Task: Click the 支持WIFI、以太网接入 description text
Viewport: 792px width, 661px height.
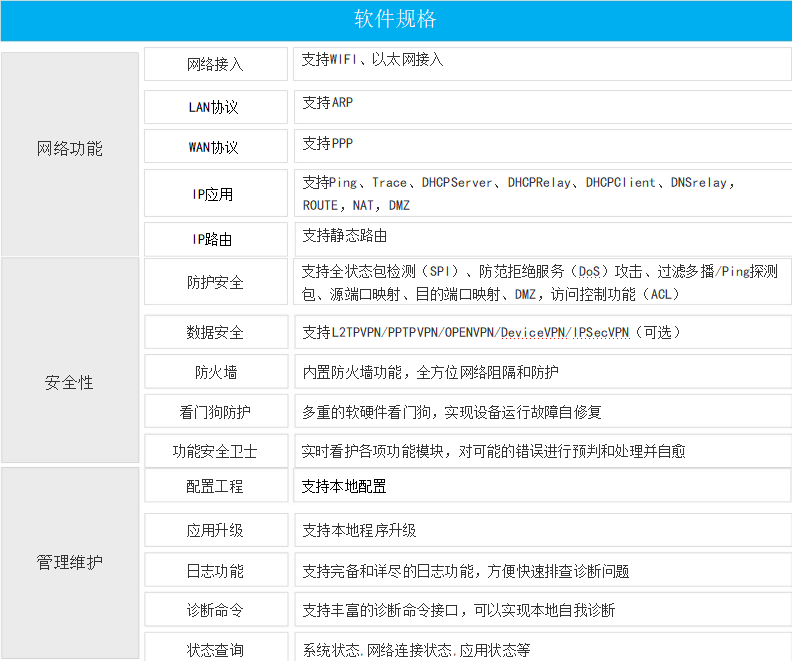Action: 372,60
